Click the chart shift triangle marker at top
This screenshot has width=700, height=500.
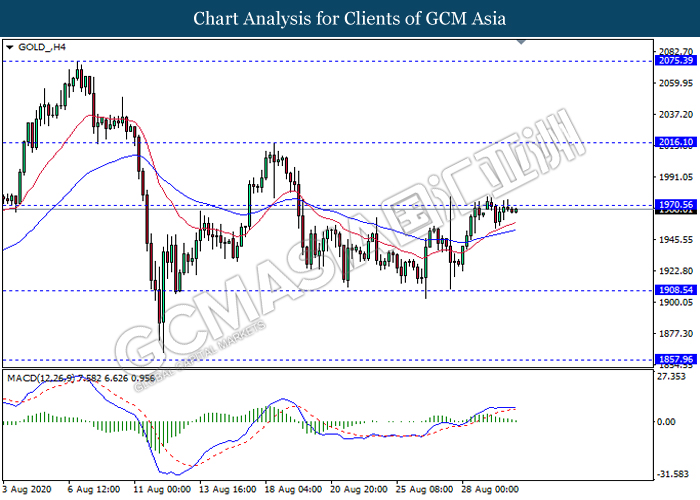[521, 42]
